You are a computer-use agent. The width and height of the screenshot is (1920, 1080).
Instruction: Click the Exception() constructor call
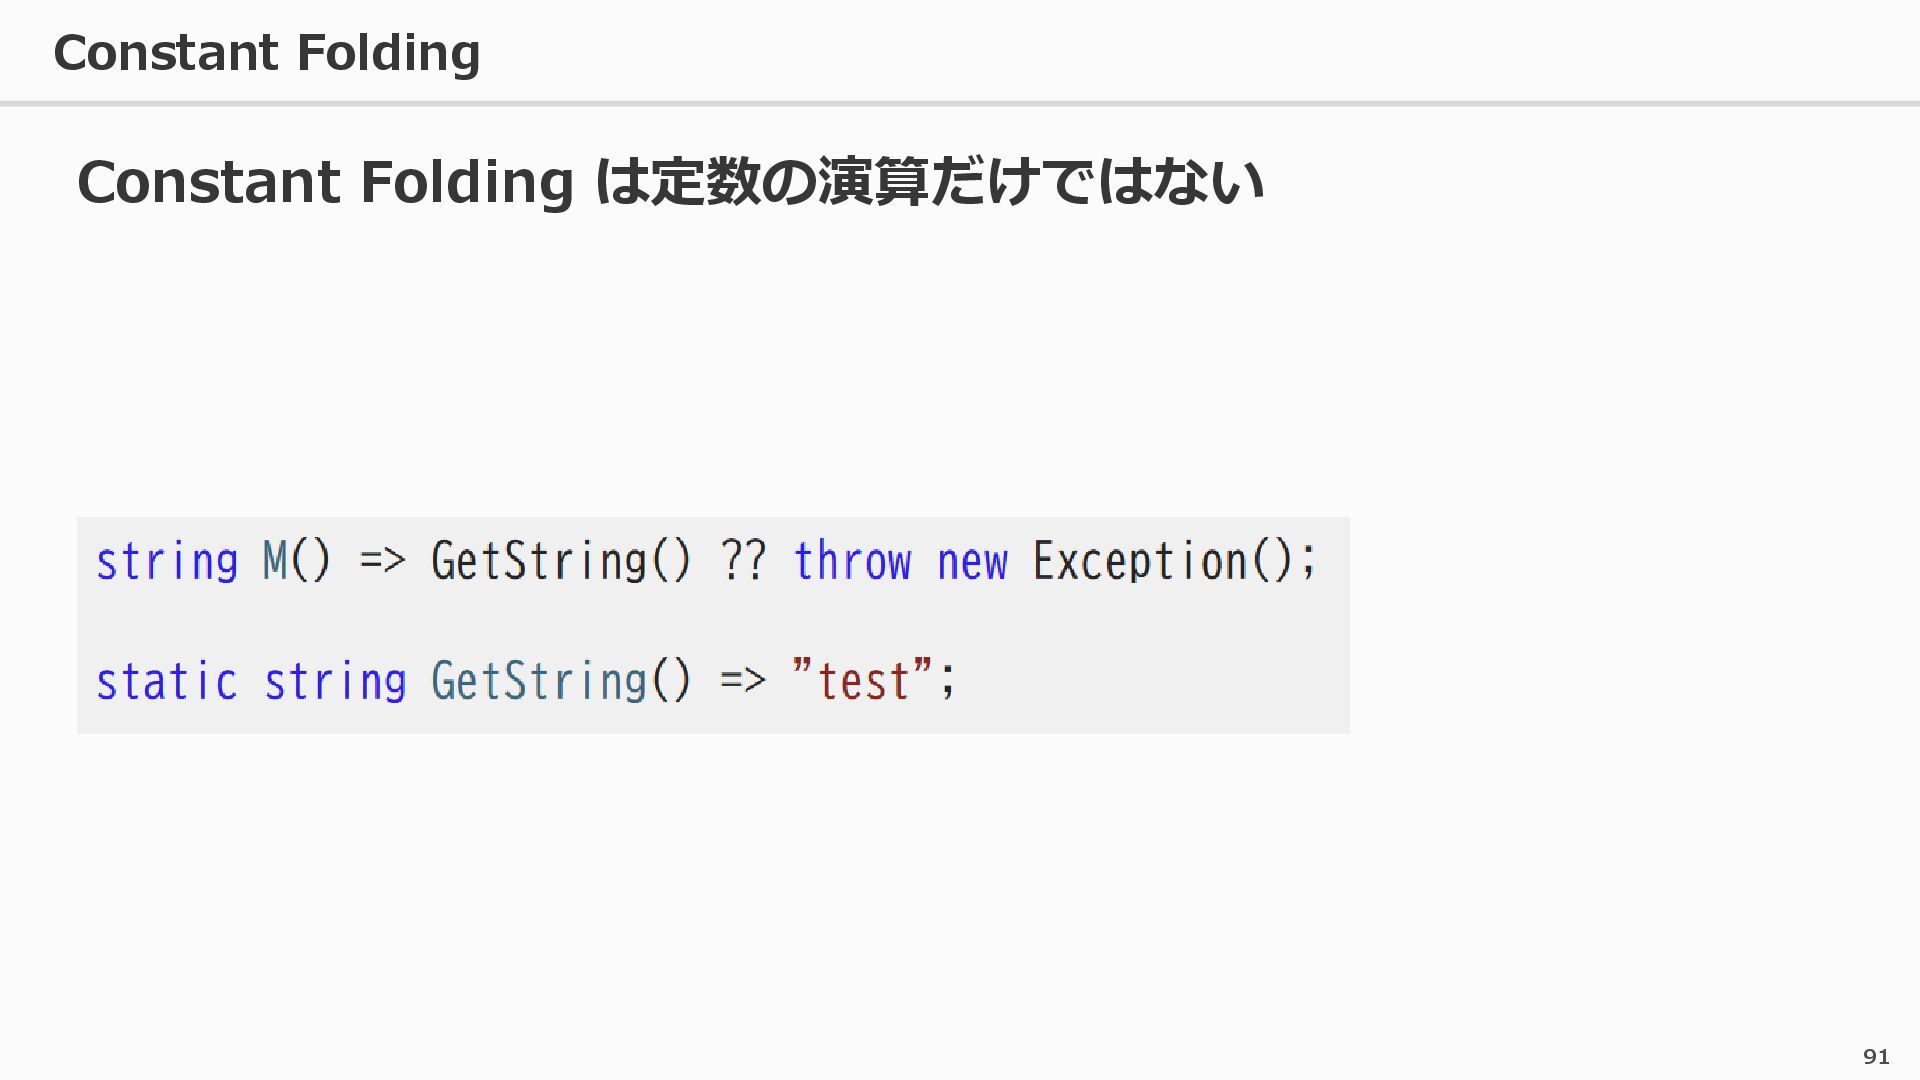tap(1164, 562)
